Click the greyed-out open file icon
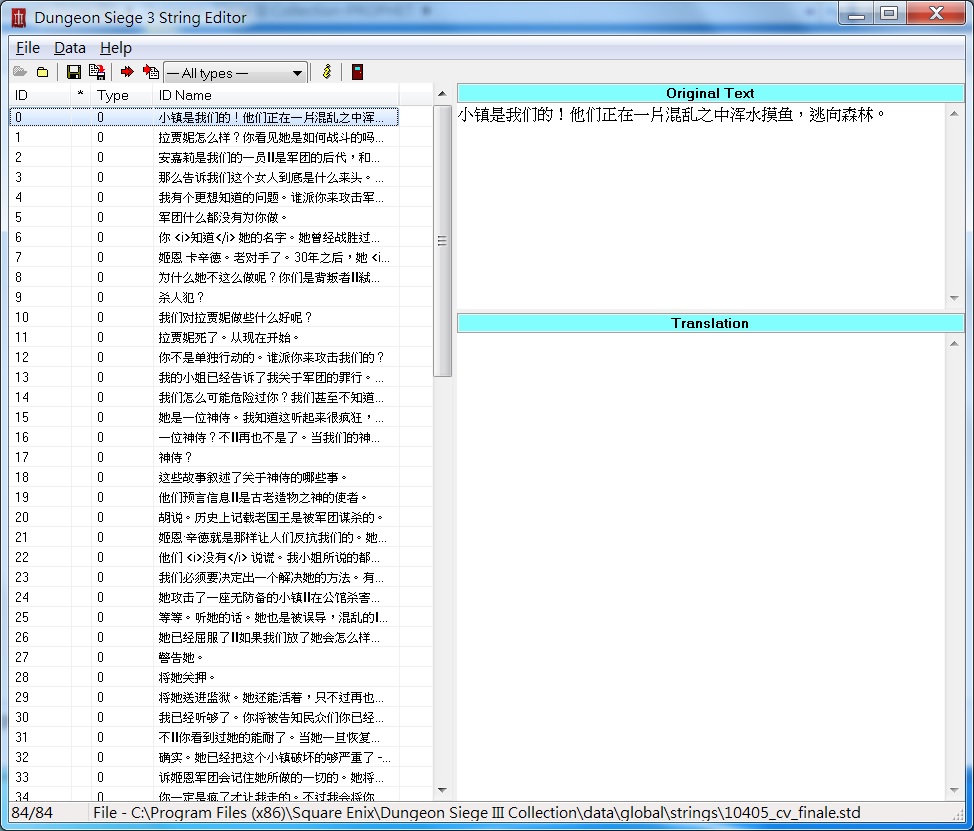 click(x=20, y=72)
